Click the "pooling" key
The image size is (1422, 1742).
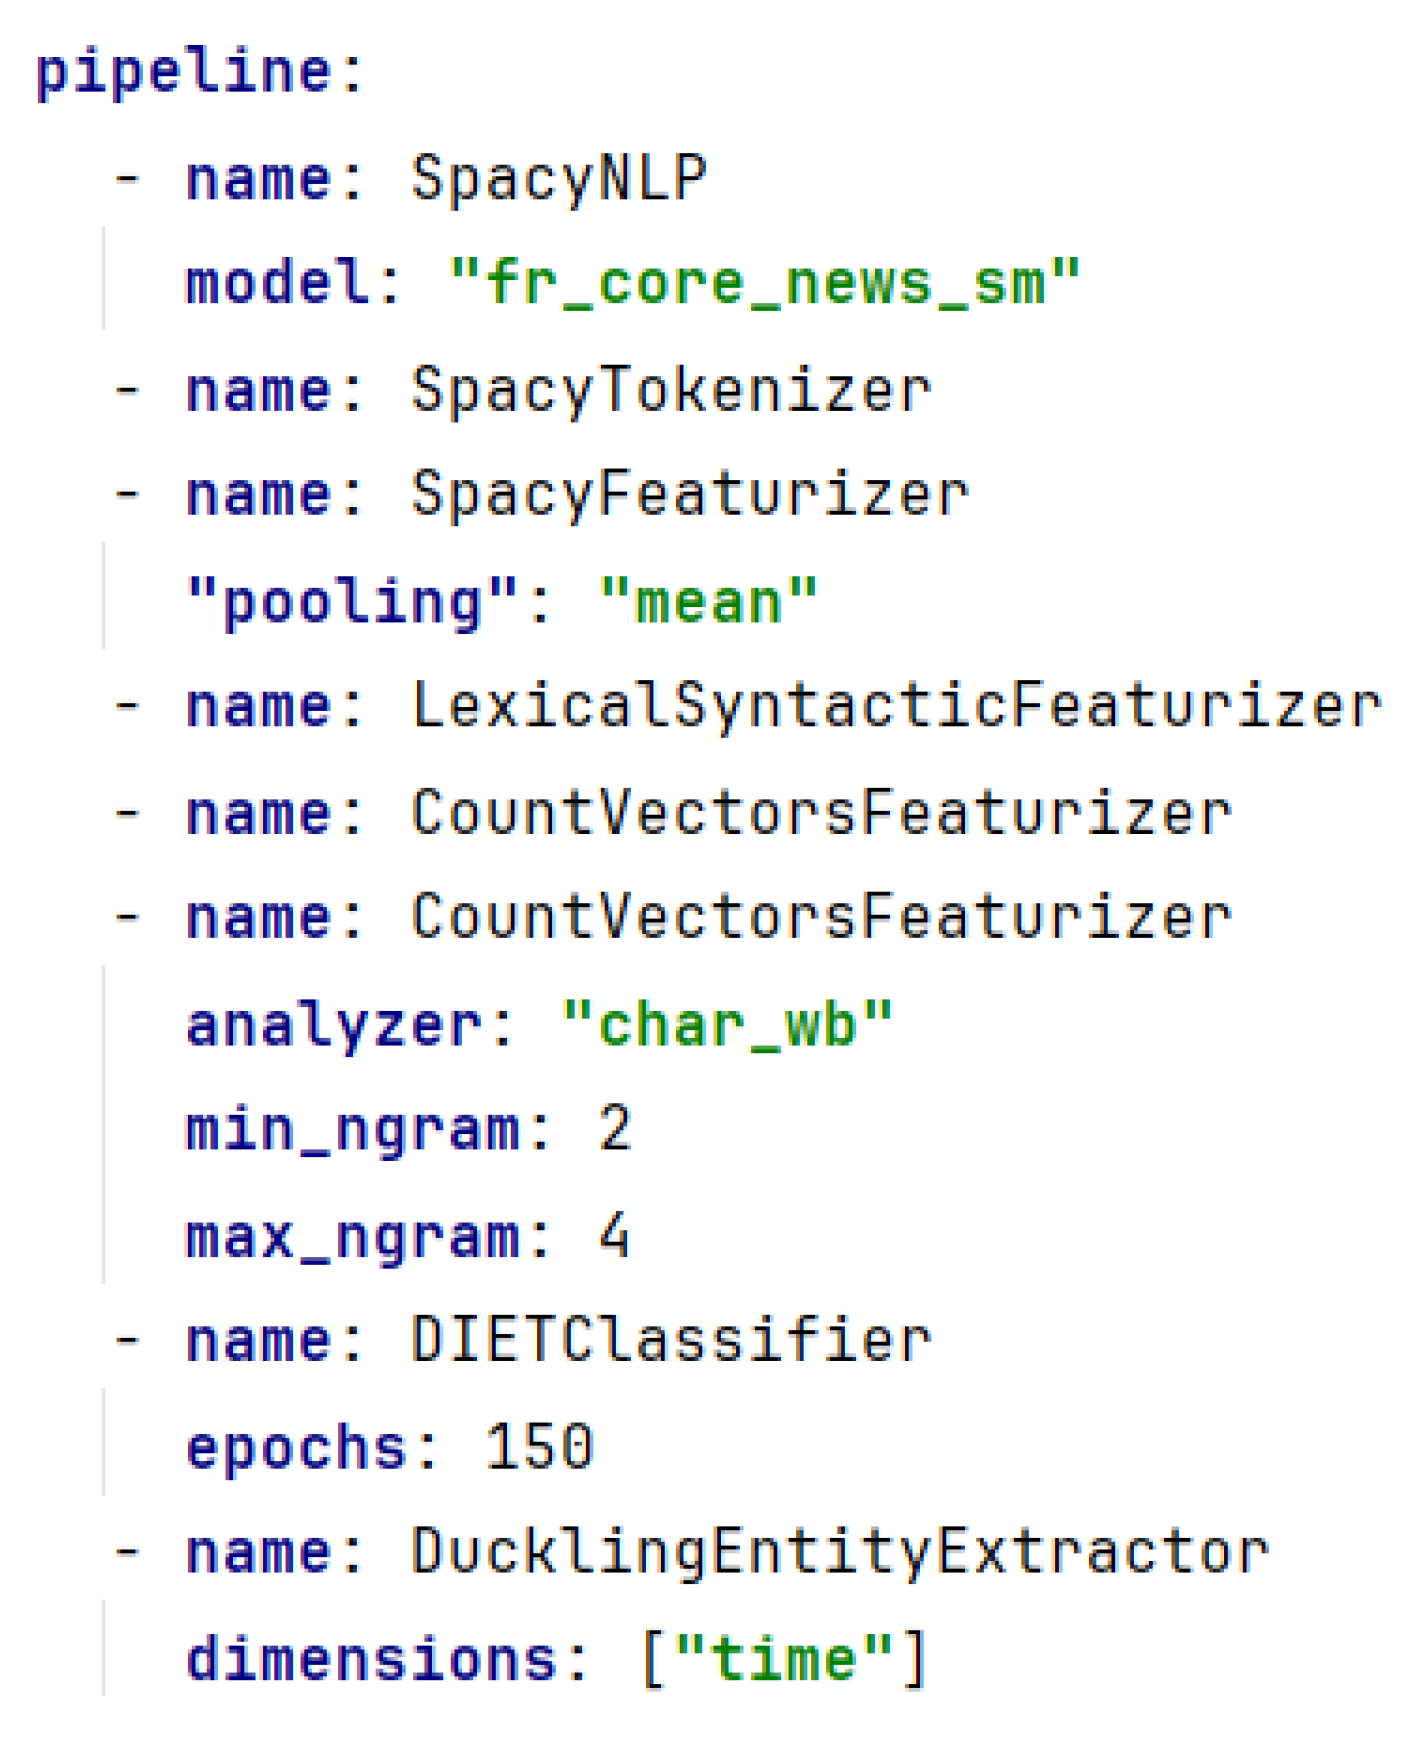tap(353, 602)
